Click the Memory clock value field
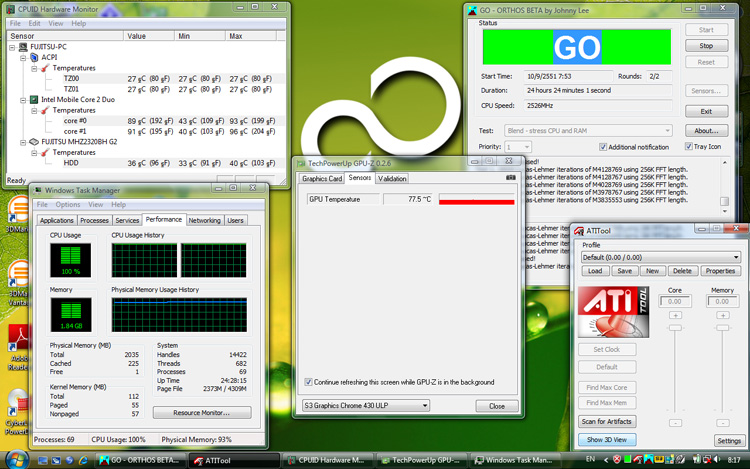Image resolution: width=750 pixels, height=469 pixels. [722, 301]
